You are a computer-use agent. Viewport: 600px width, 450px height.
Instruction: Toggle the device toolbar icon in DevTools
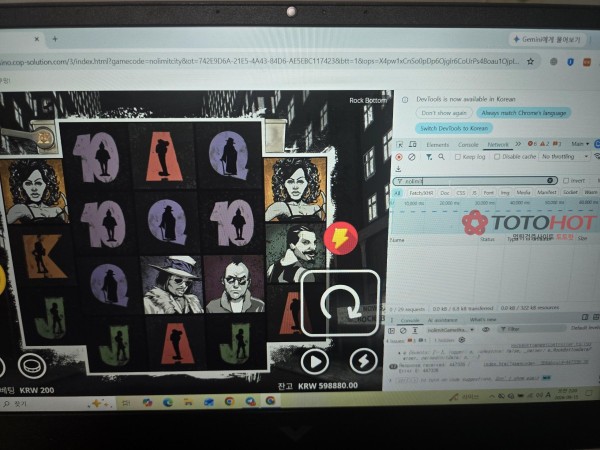[x=412, y=144]
